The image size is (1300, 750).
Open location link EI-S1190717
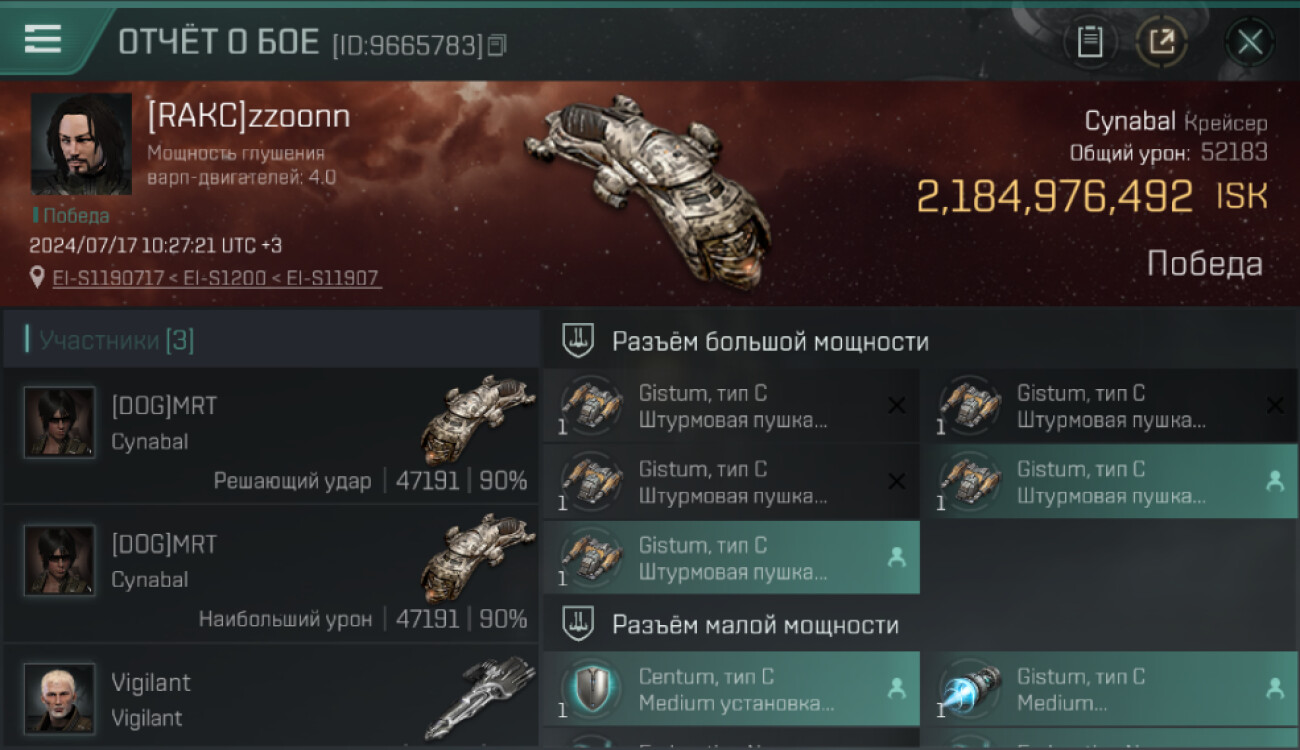pos(108,278)
